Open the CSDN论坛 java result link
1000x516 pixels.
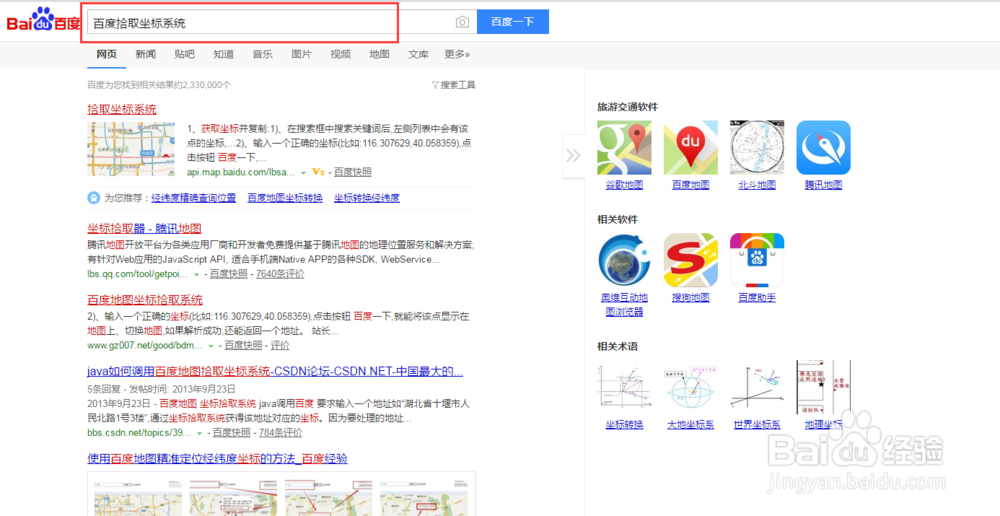pos(275,371)
